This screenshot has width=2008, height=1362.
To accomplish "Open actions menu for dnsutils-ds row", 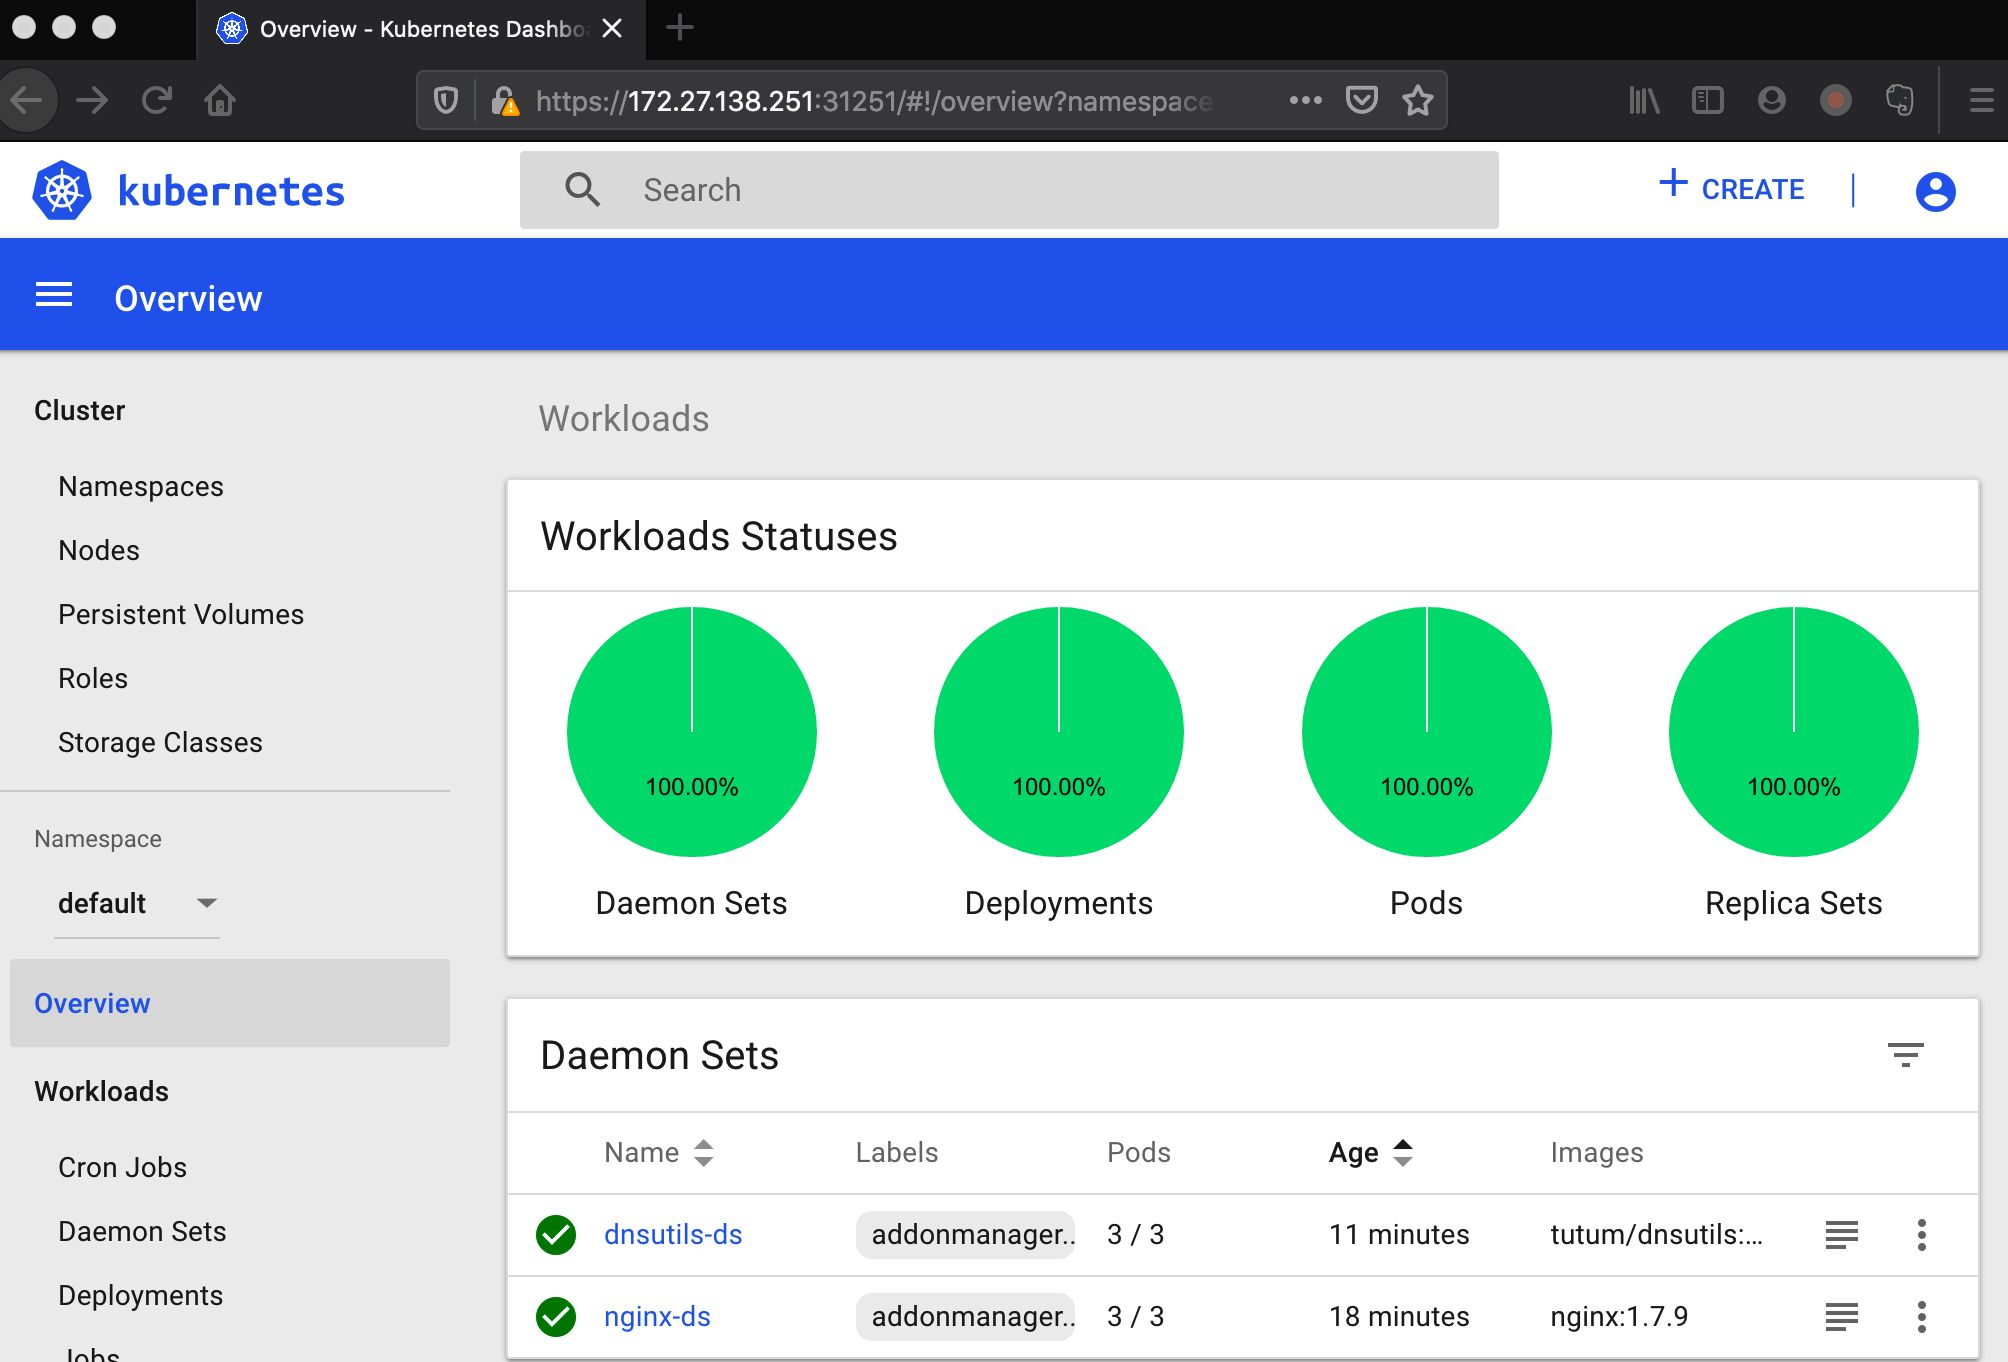I will click(1921, 1235).
